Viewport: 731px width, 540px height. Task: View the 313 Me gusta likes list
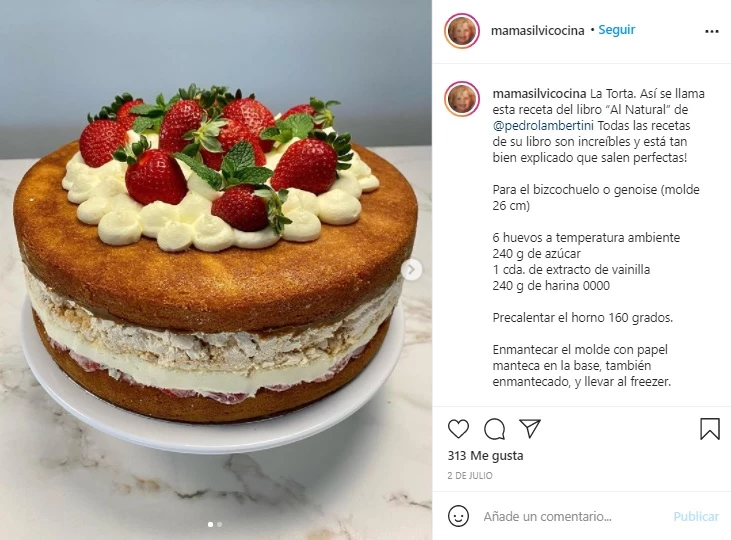pos(485,456)
